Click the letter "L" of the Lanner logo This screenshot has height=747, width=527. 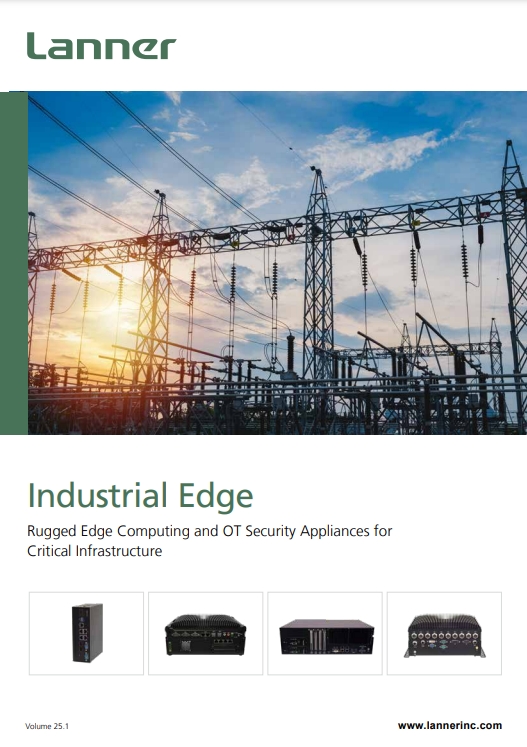coord(37,46)
